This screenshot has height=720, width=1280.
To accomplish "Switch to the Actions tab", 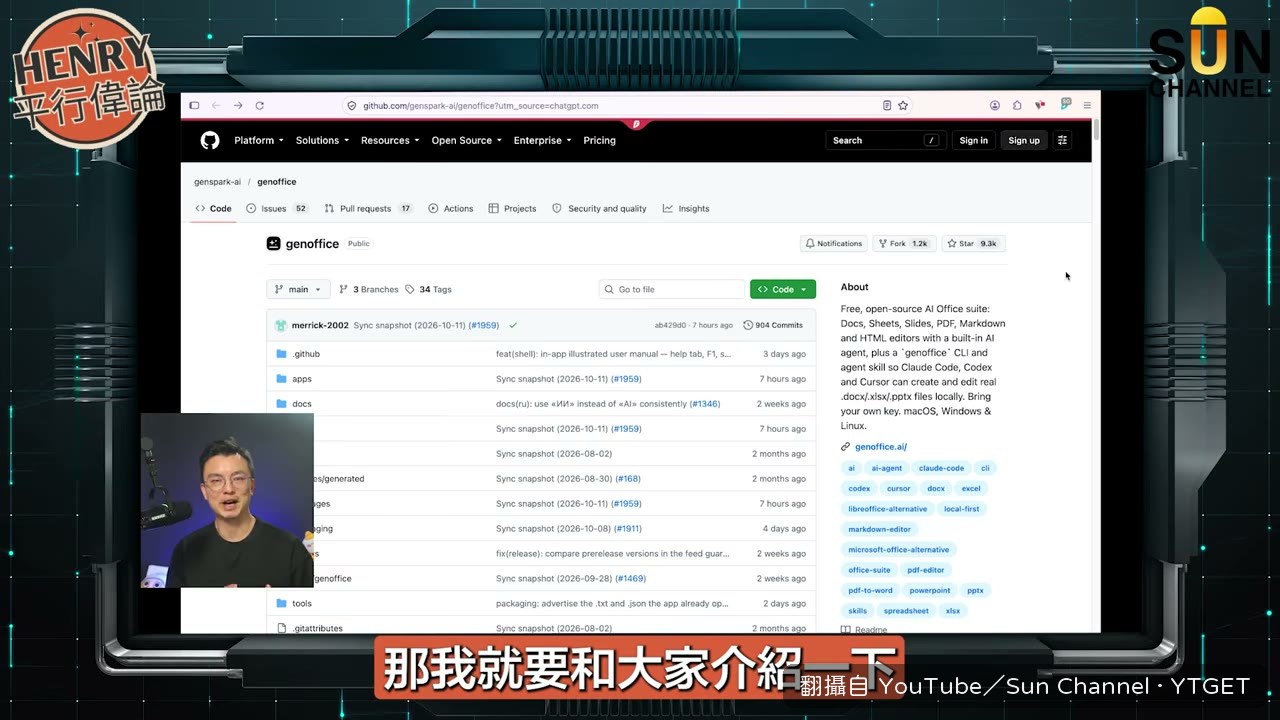I will (451, 209).
